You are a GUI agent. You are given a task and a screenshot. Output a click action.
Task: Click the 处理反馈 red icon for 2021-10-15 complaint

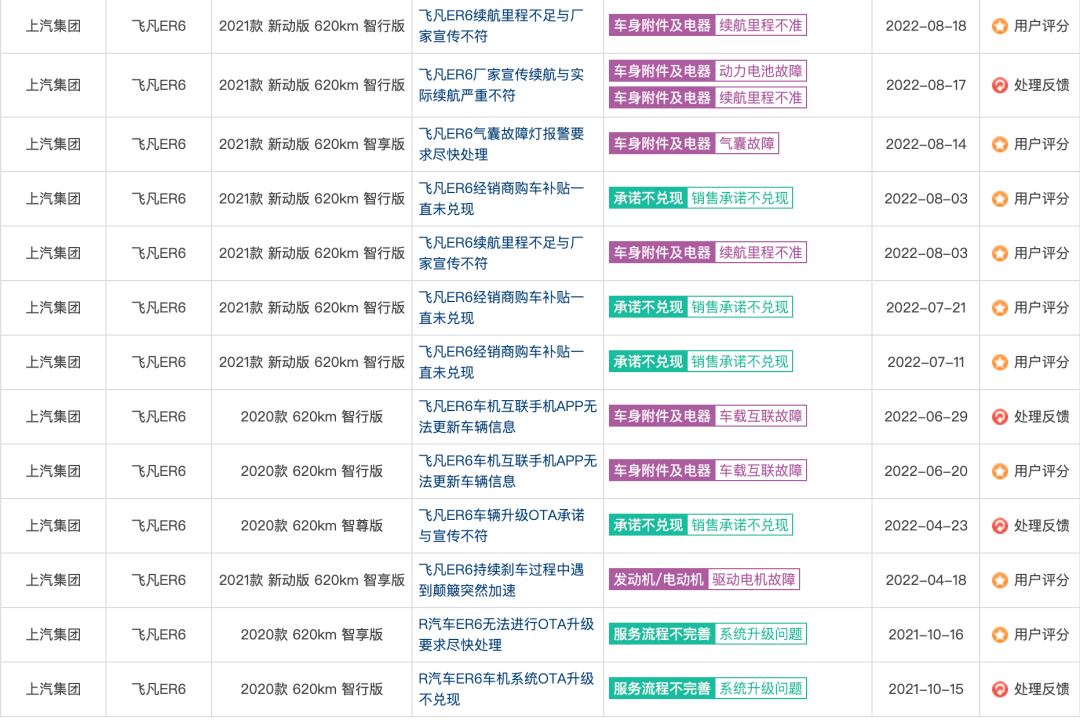coord(999,689)
